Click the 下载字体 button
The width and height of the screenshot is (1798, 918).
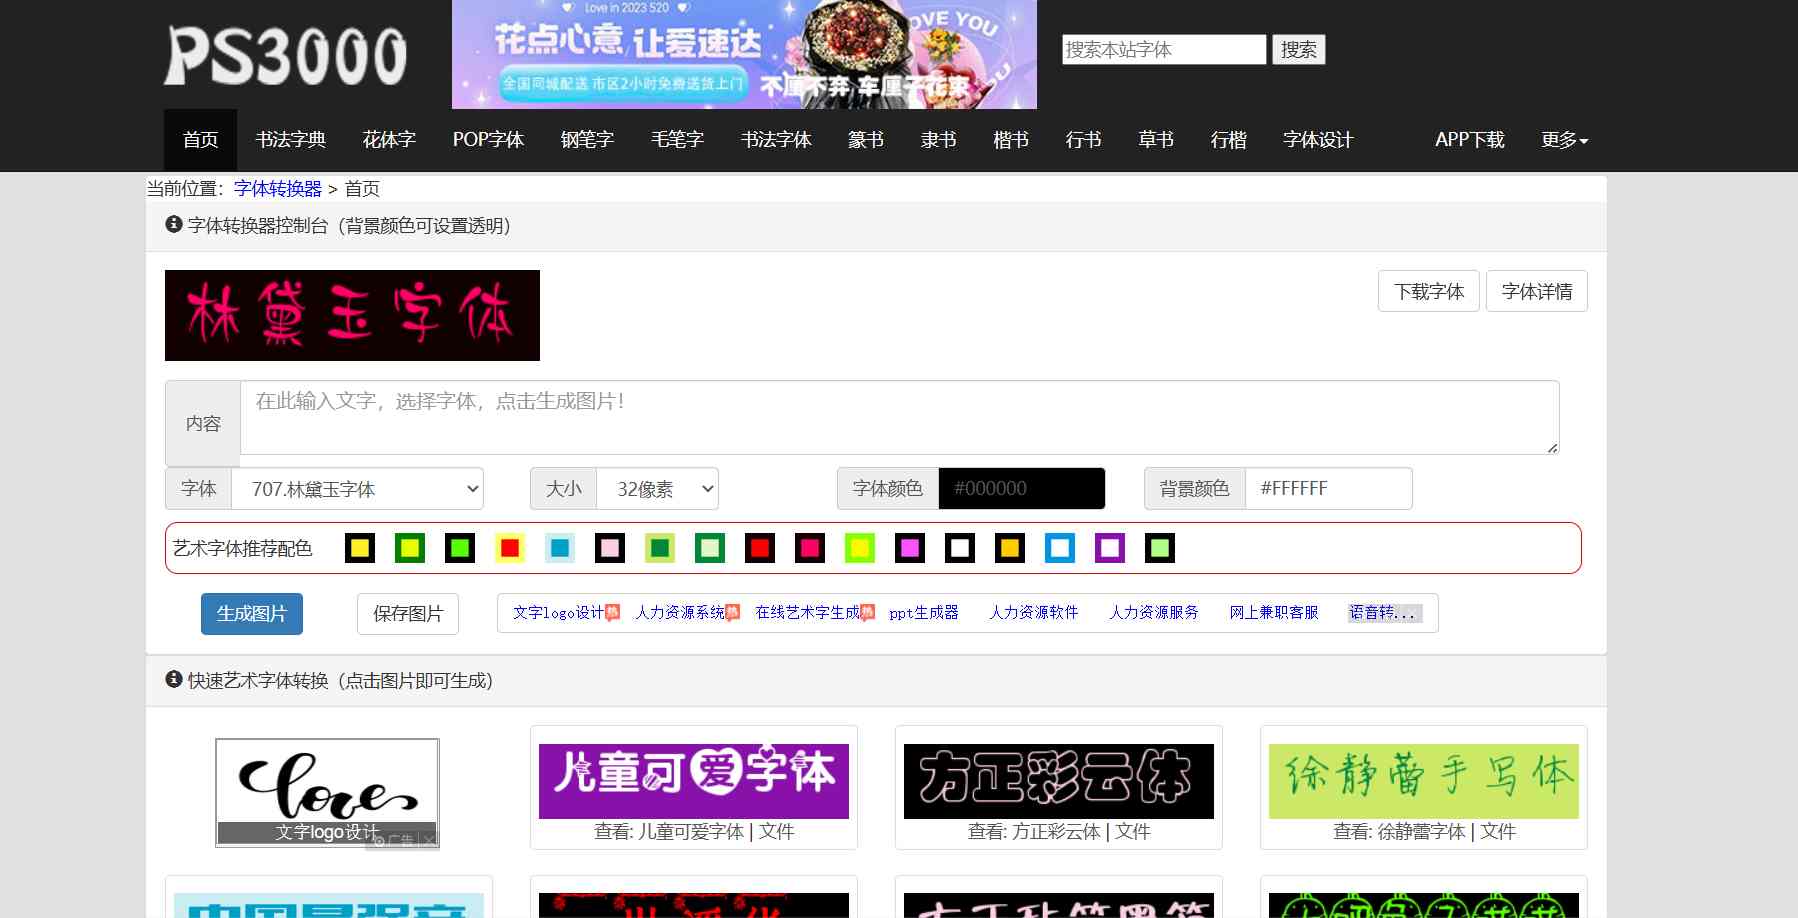click(x=1428, y=291)
